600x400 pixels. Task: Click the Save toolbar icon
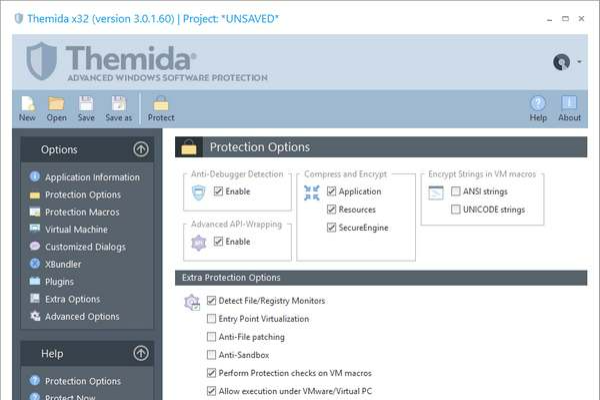[86, 103]
